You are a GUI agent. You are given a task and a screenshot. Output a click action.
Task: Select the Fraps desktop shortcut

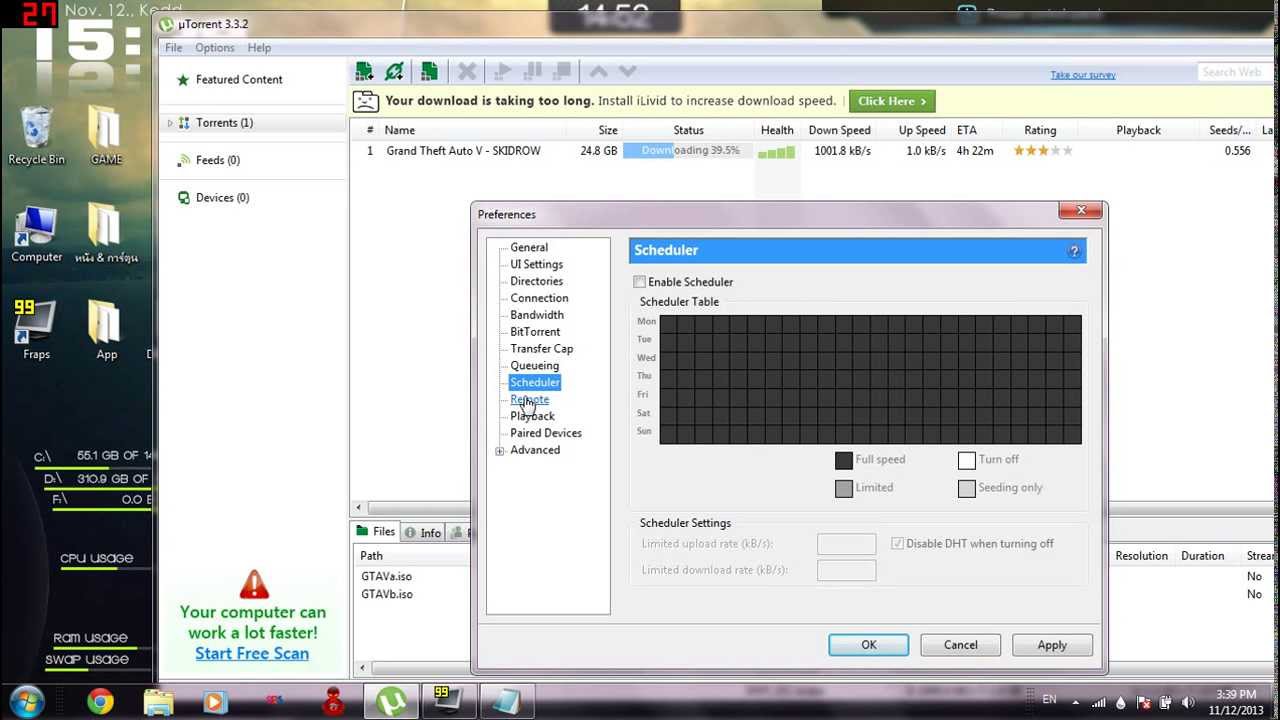(x=36, y=330)
